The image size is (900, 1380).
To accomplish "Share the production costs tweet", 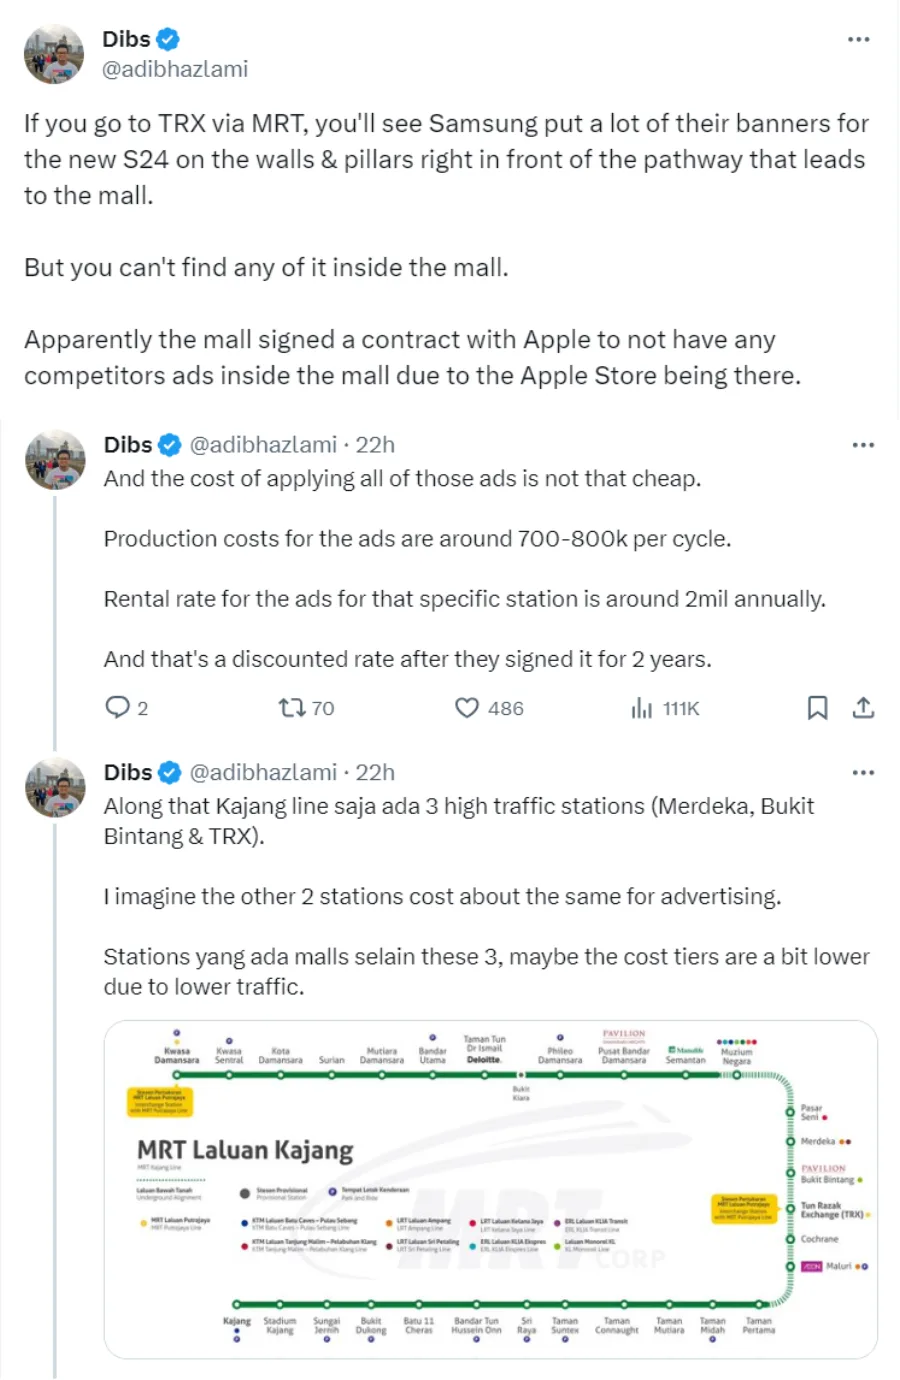I will pos(863,708).
